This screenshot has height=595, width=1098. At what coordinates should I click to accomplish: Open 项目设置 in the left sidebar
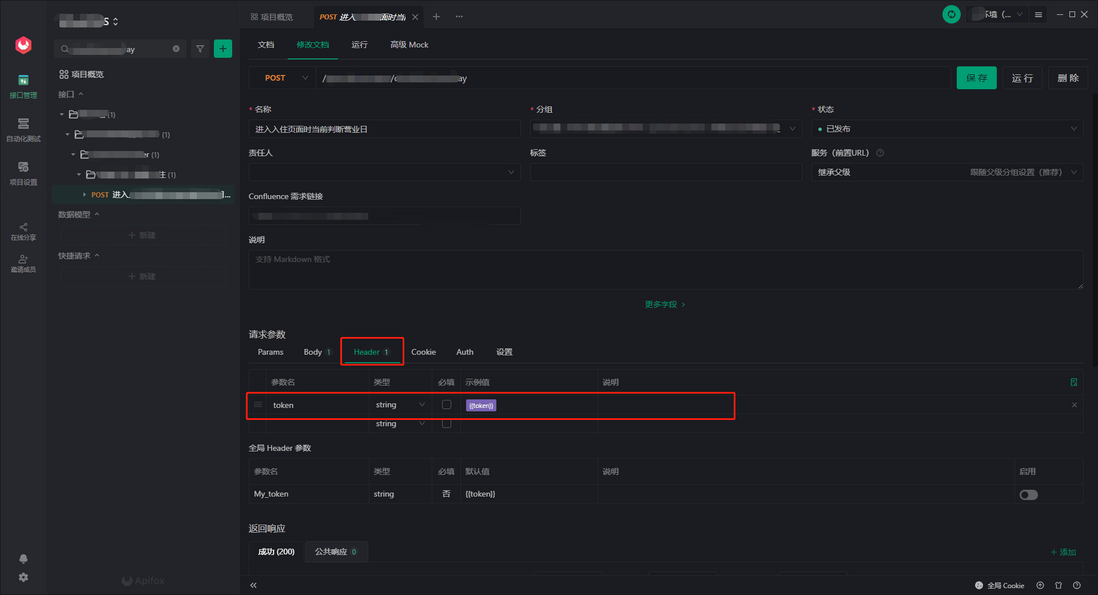23,173
